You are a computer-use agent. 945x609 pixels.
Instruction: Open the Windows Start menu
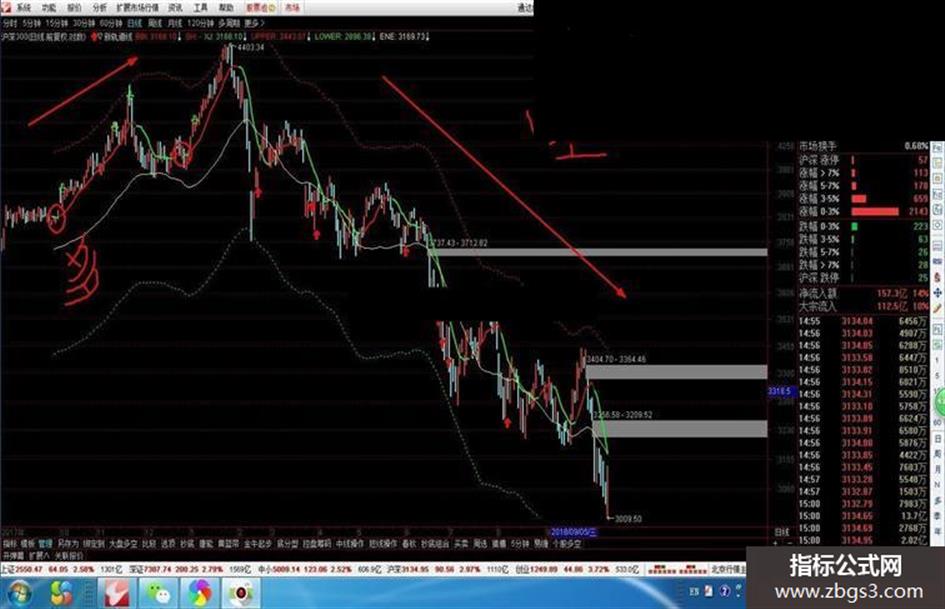tap(19, 593)
